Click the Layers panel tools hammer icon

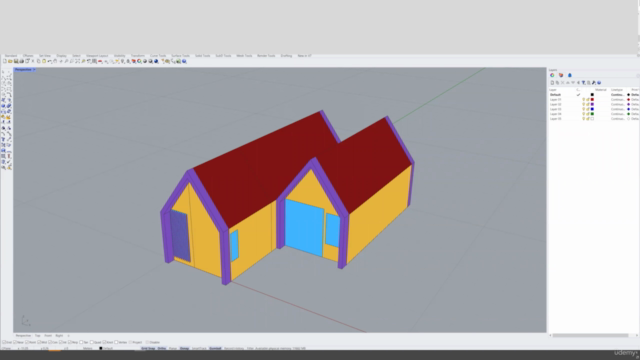point(594,82)
